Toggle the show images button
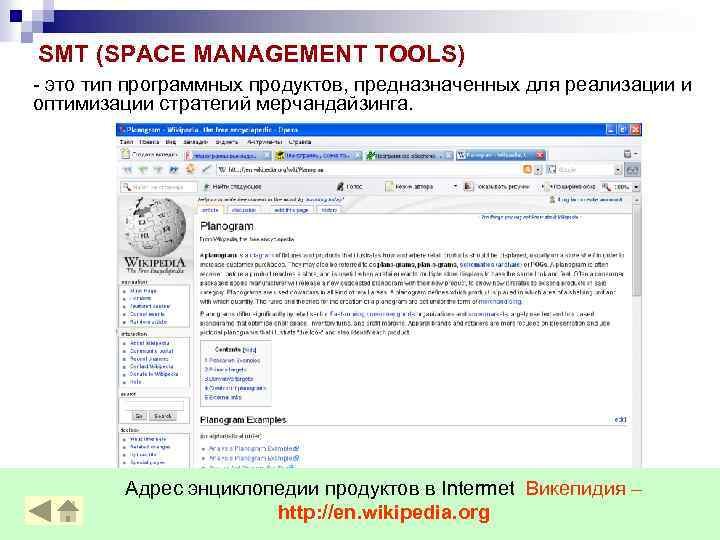 click(497, 187)
